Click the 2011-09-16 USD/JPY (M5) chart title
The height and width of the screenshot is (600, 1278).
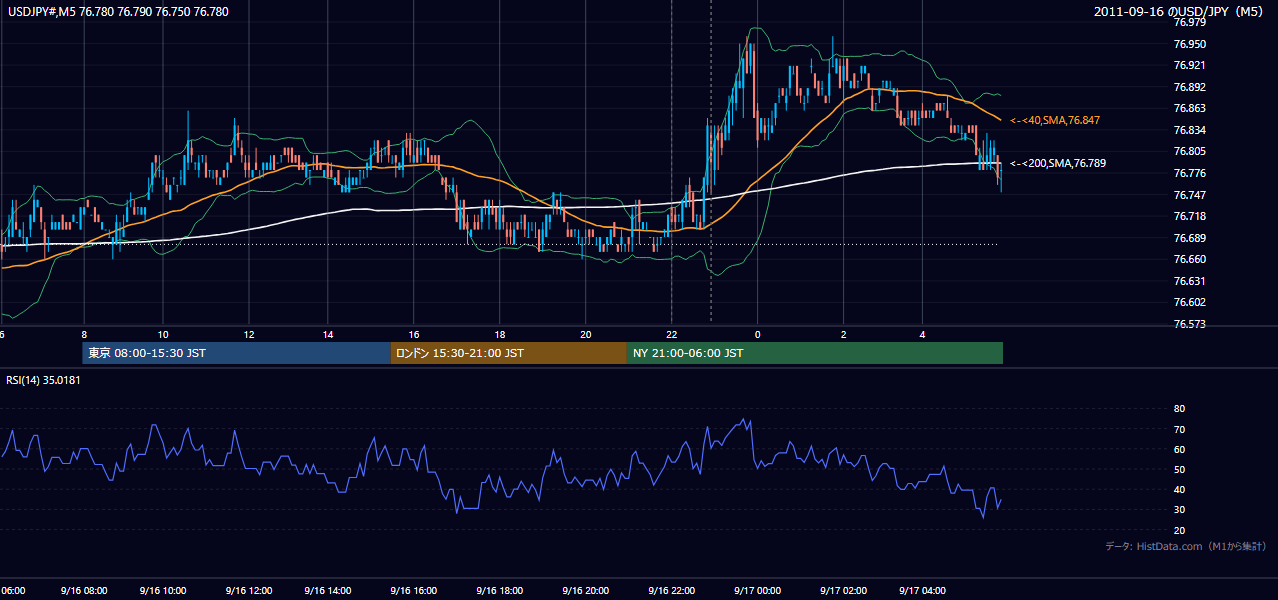[1180, 12]
